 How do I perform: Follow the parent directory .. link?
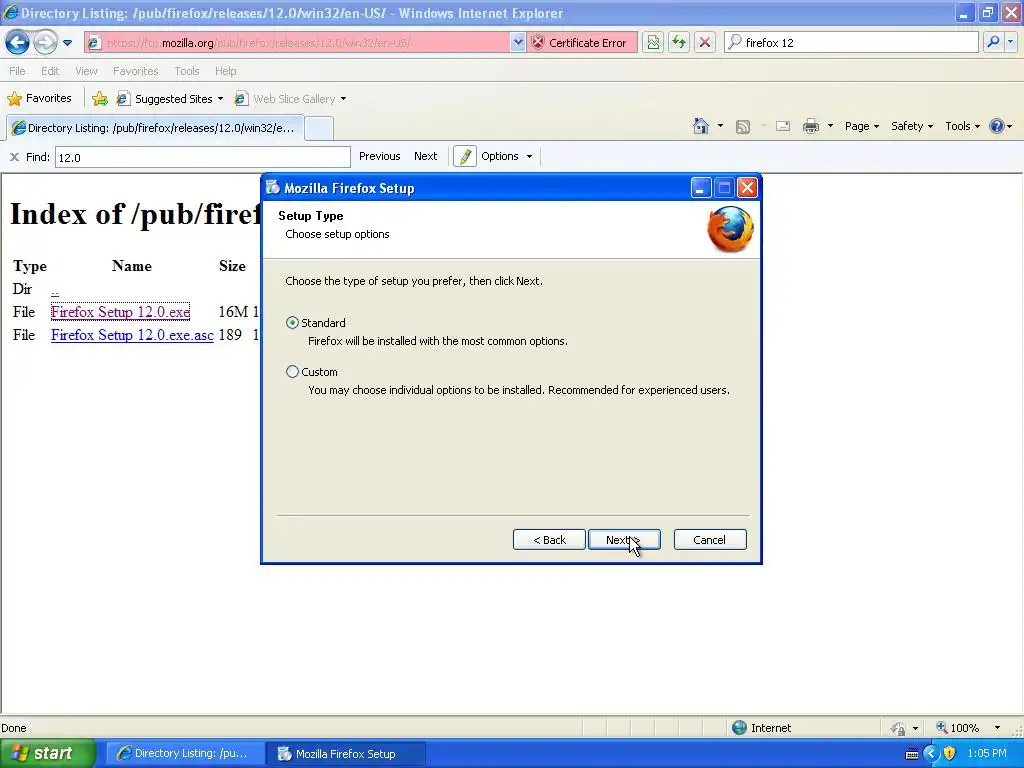[x=55, y=289]
